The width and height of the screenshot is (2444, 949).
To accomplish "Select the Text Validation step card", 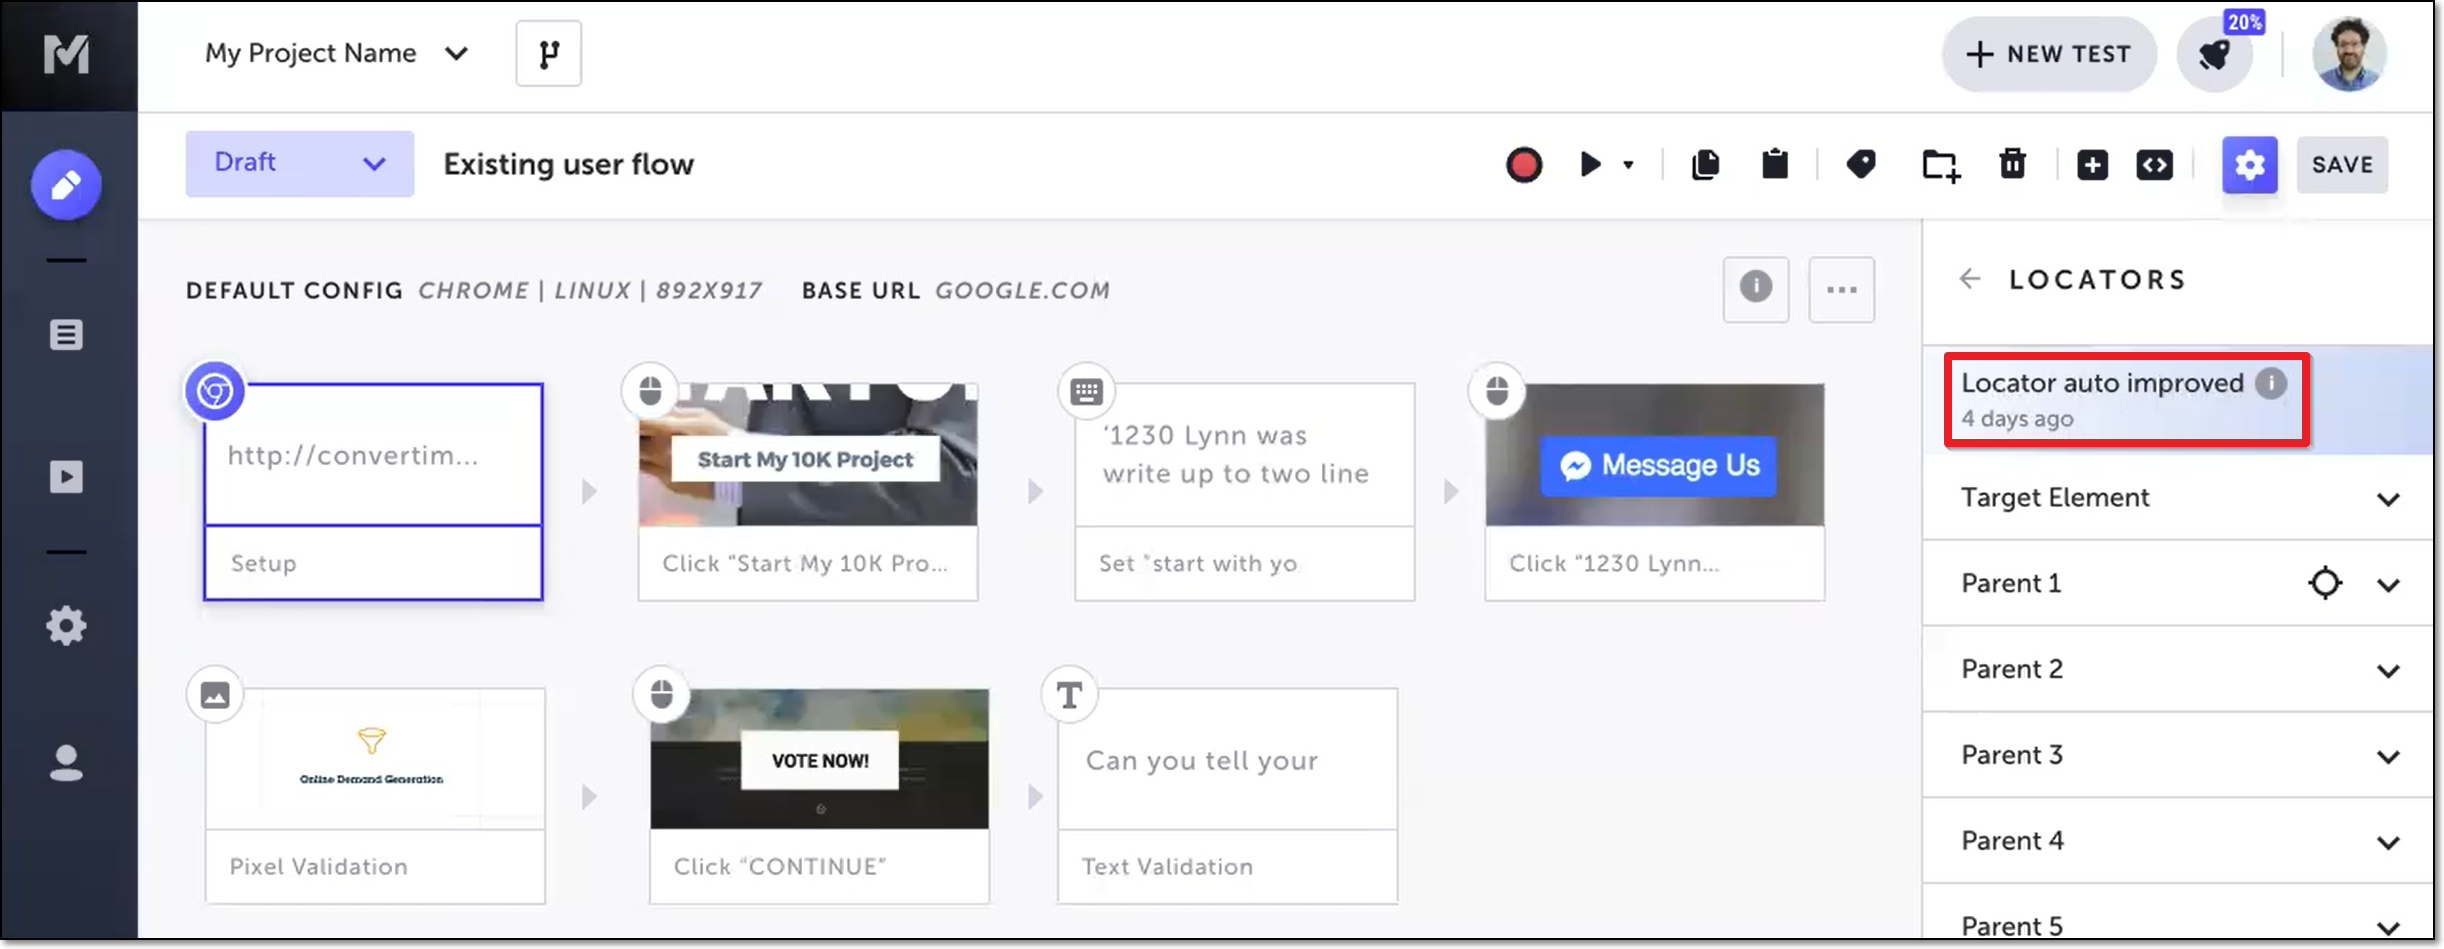I will [1228, 796].
